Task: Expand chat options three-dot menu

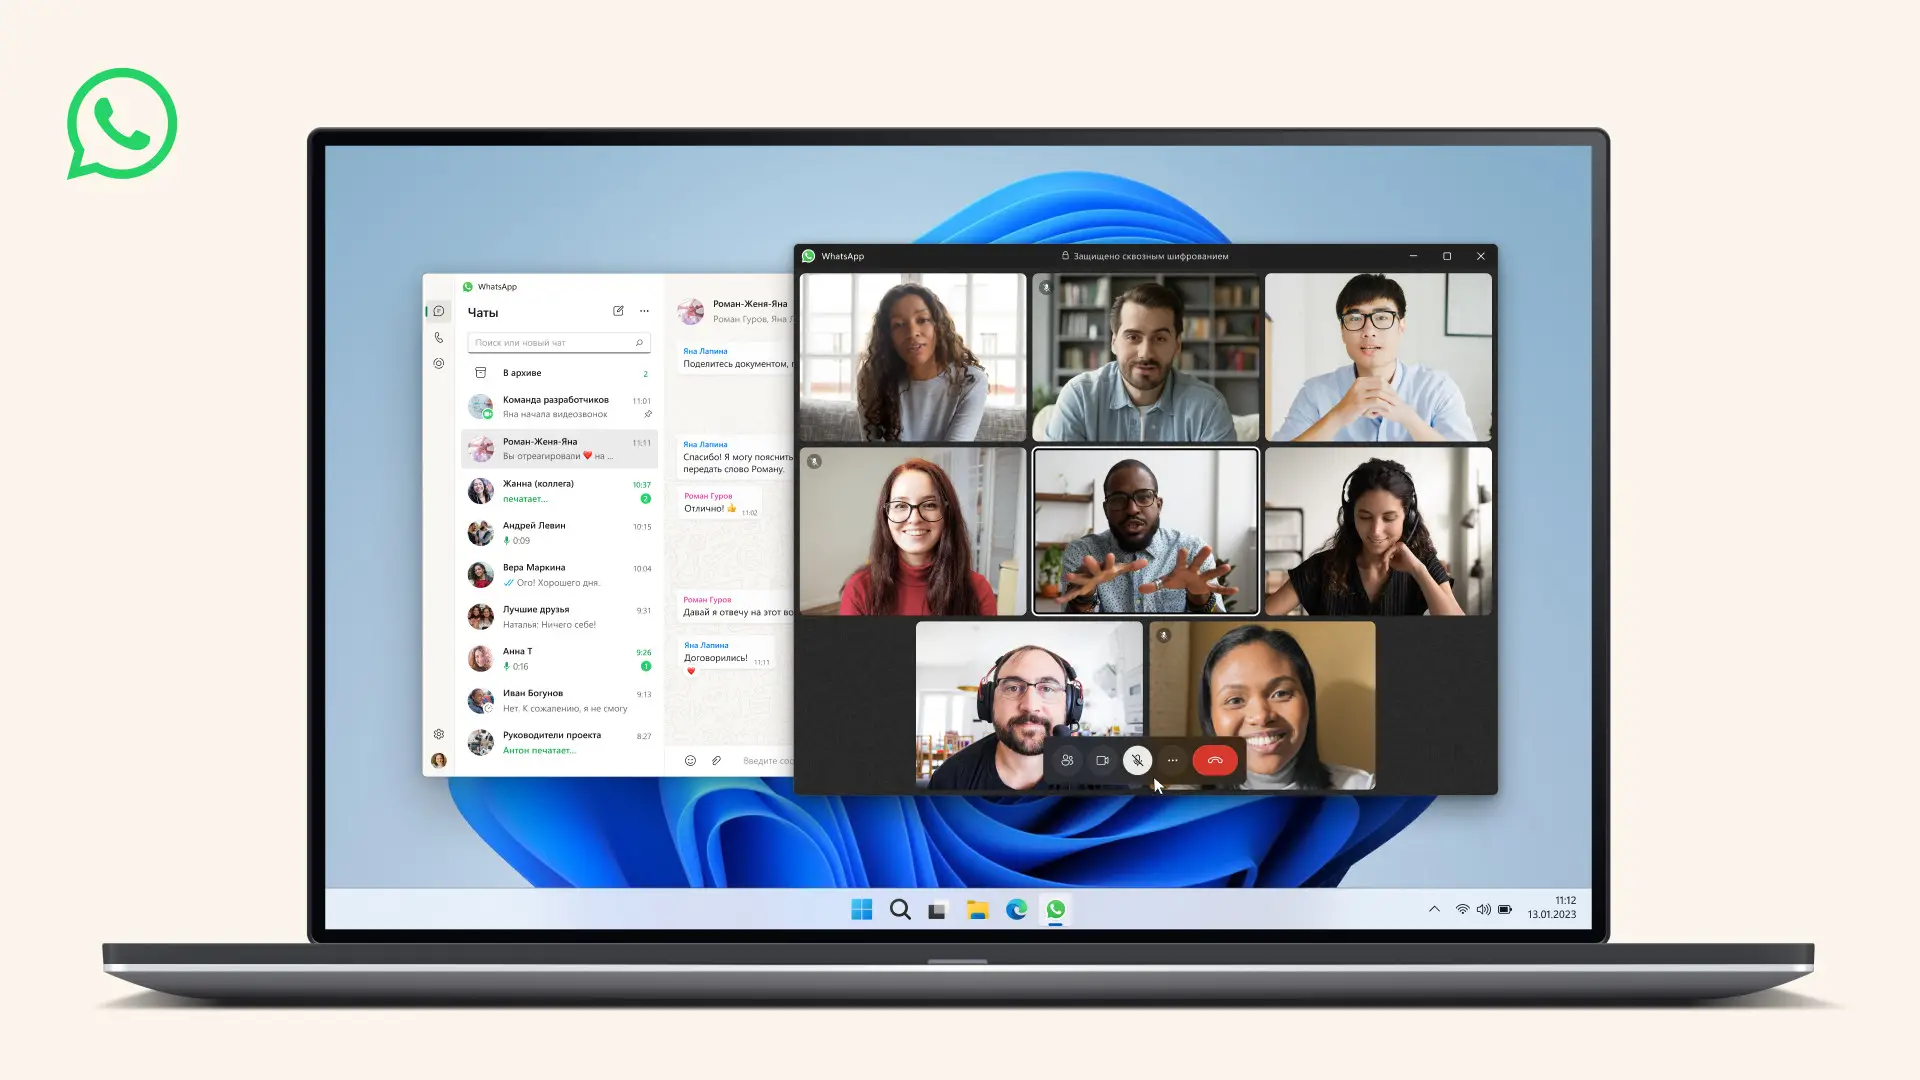Action: tap(645, 311)
